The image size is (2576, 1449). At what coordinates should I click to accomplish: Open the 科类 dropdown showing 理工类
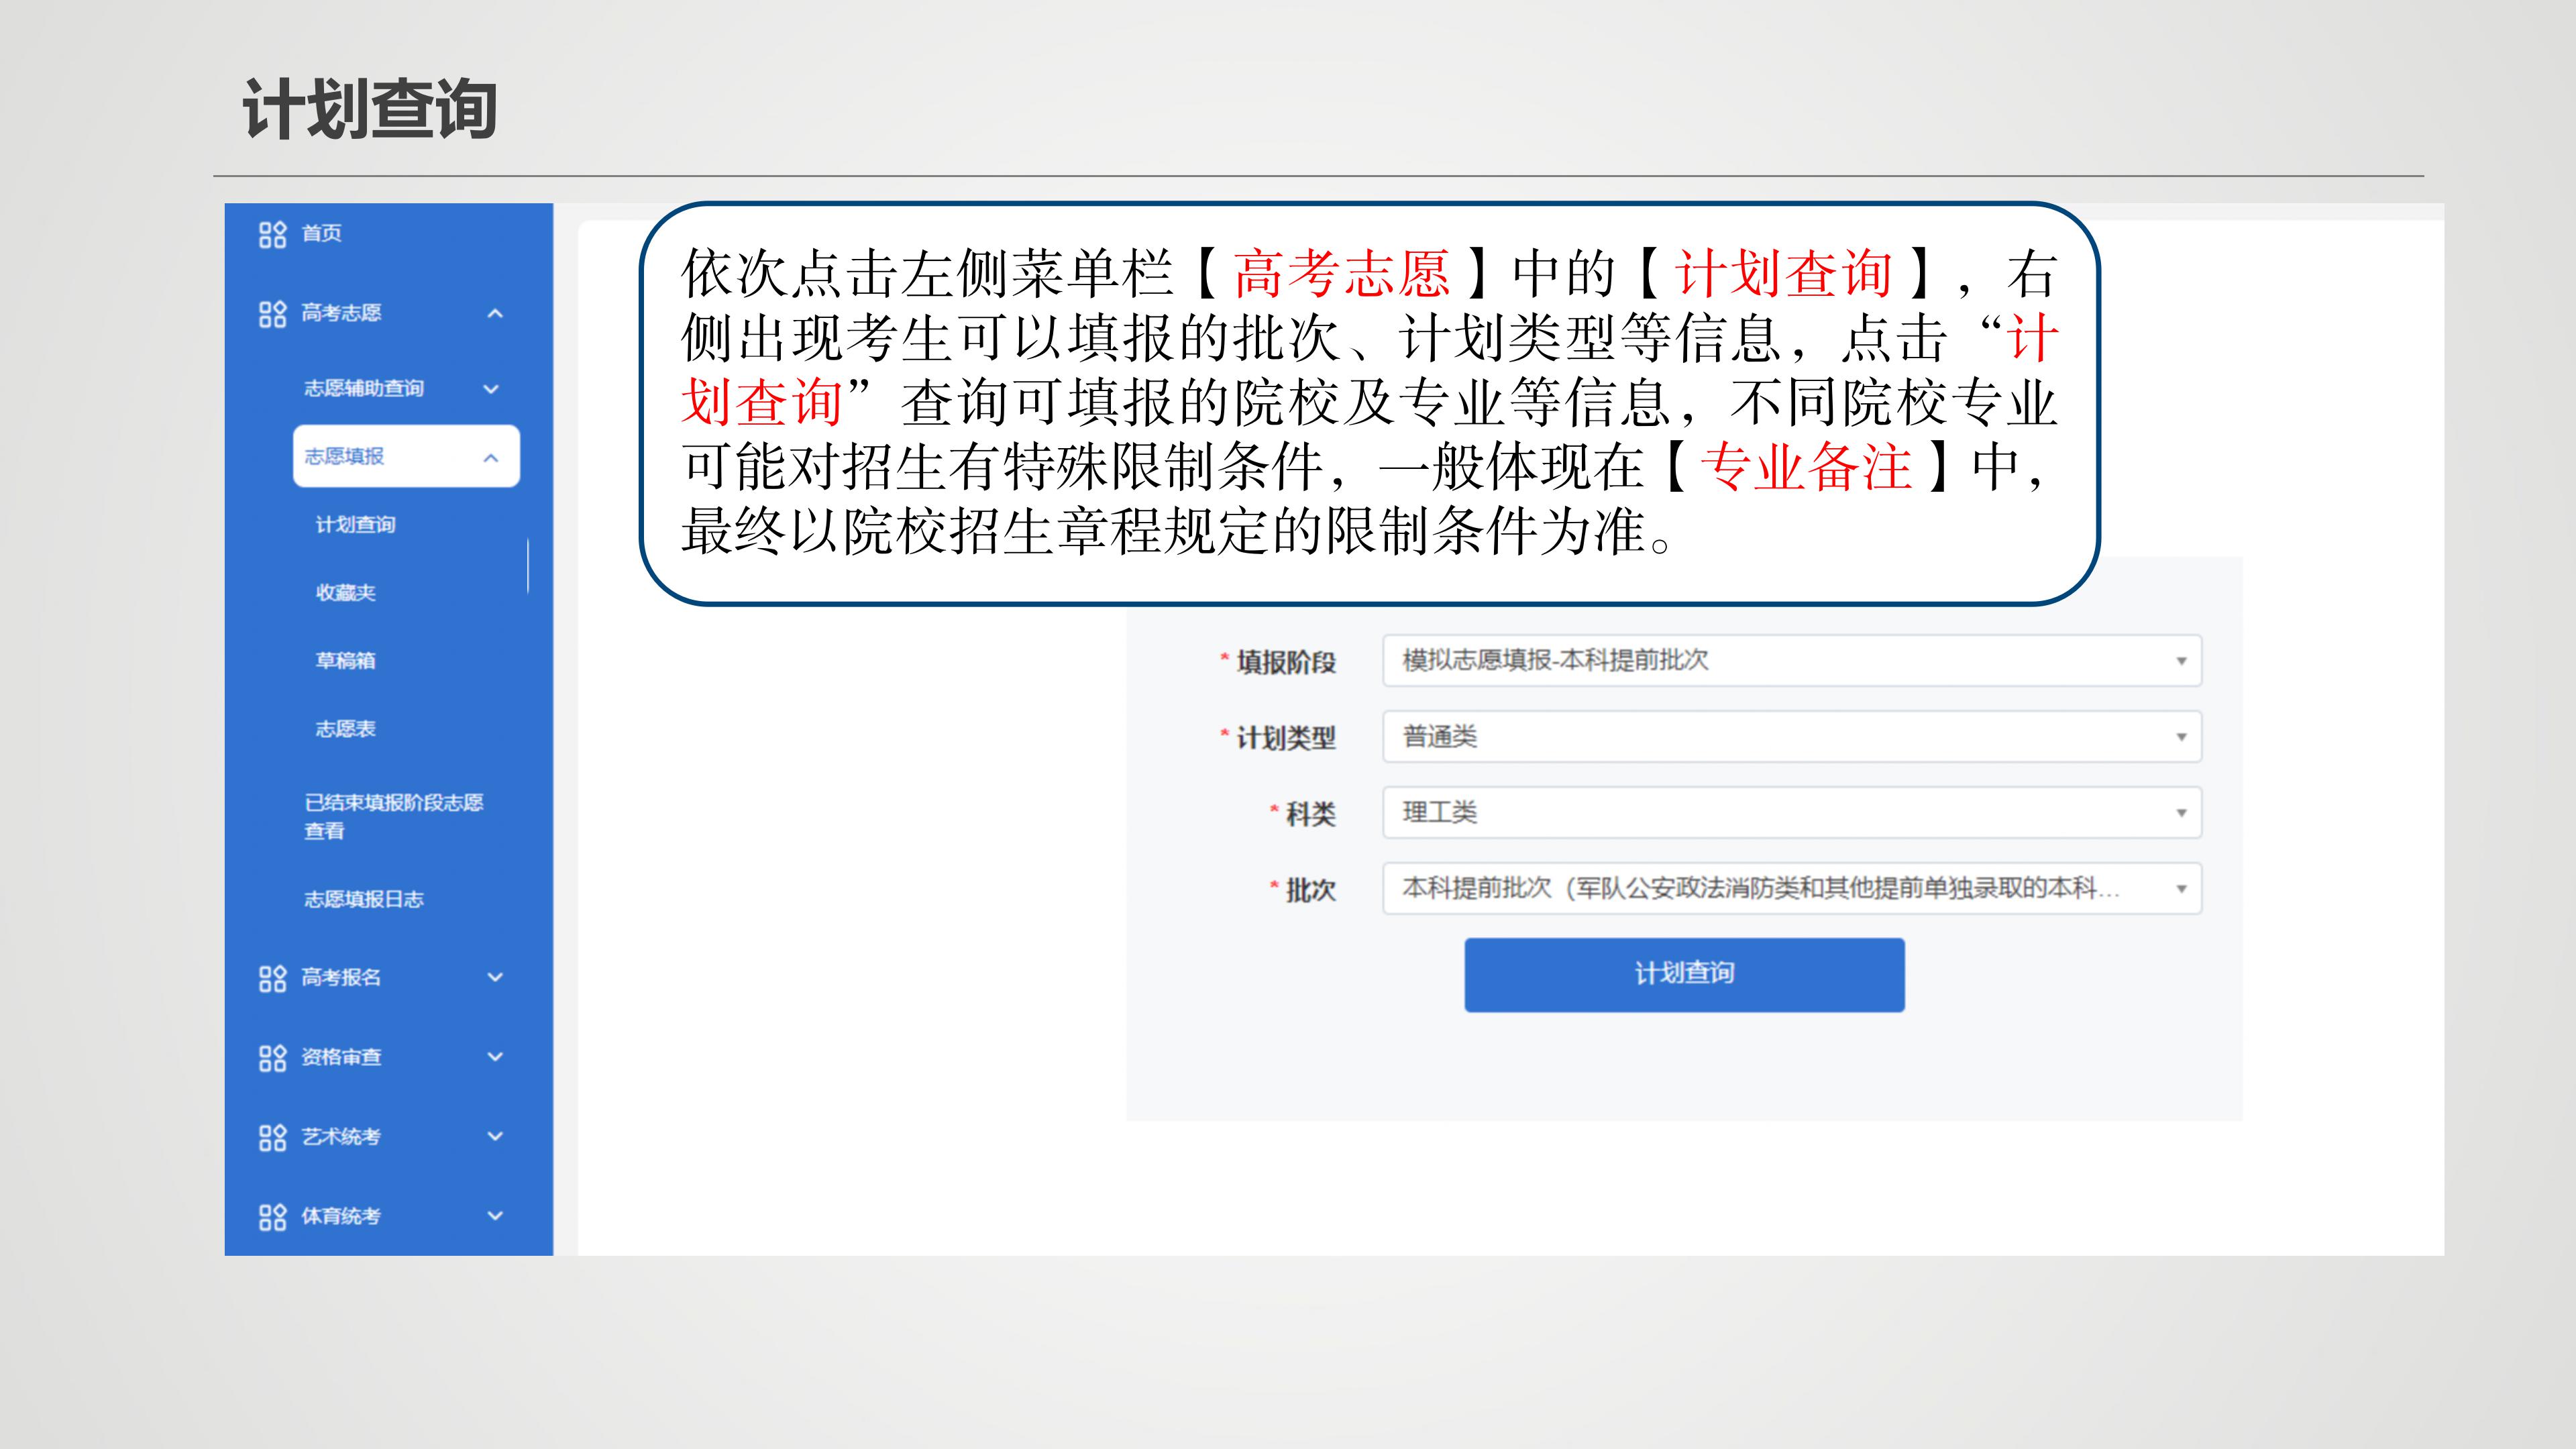(x=1792, y=812)
